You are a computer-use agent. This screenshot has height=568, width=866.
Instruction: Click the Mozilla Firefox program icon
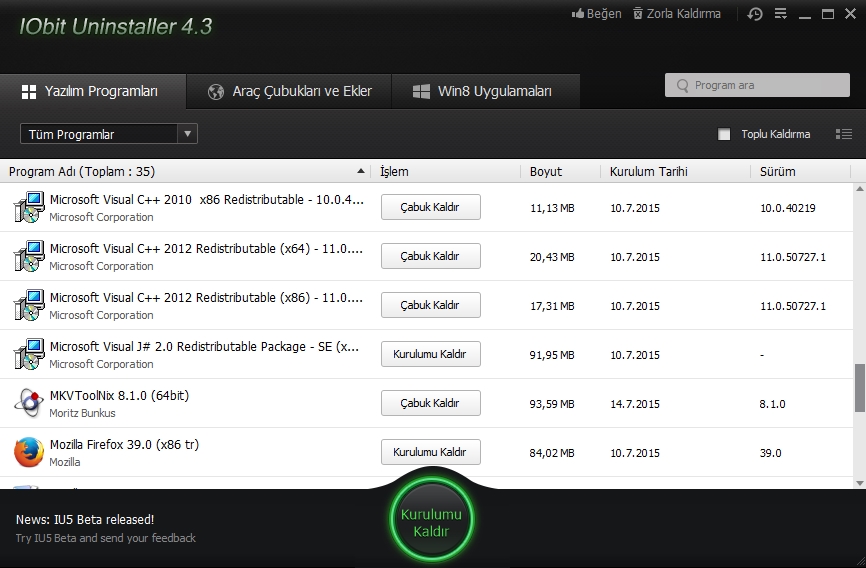(28, 452)
